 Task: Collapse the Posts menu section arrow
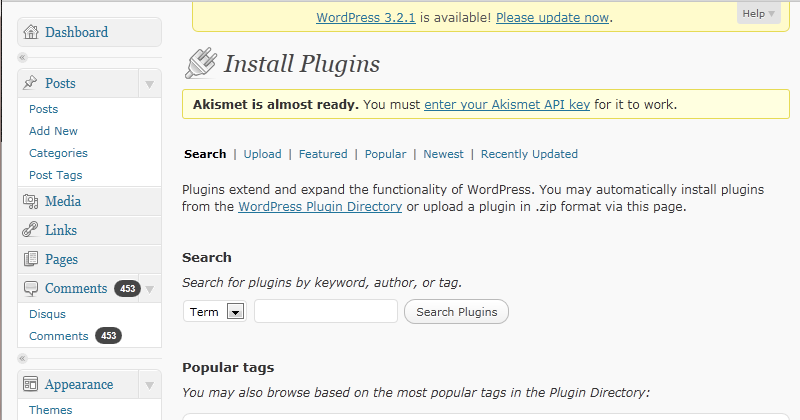[x=149, y=84]
